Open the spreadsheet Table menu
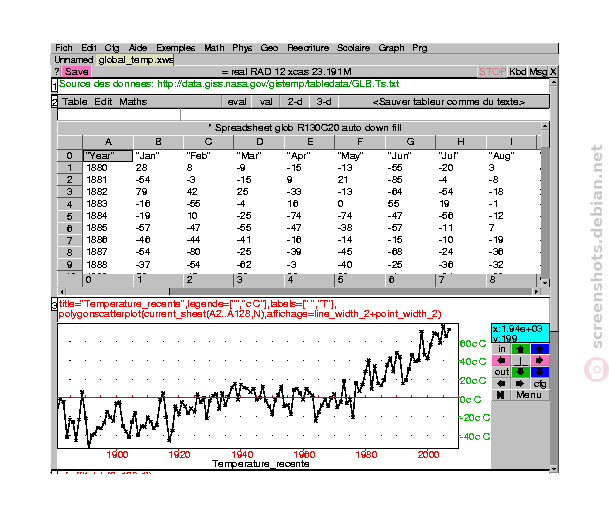 click(x=75, y=102)
